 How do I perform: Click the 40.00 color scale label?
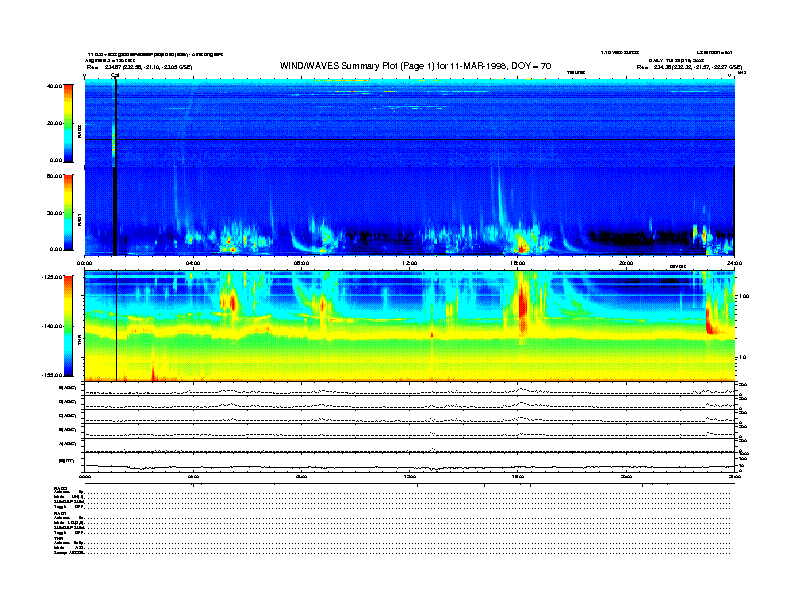(54, 86)
